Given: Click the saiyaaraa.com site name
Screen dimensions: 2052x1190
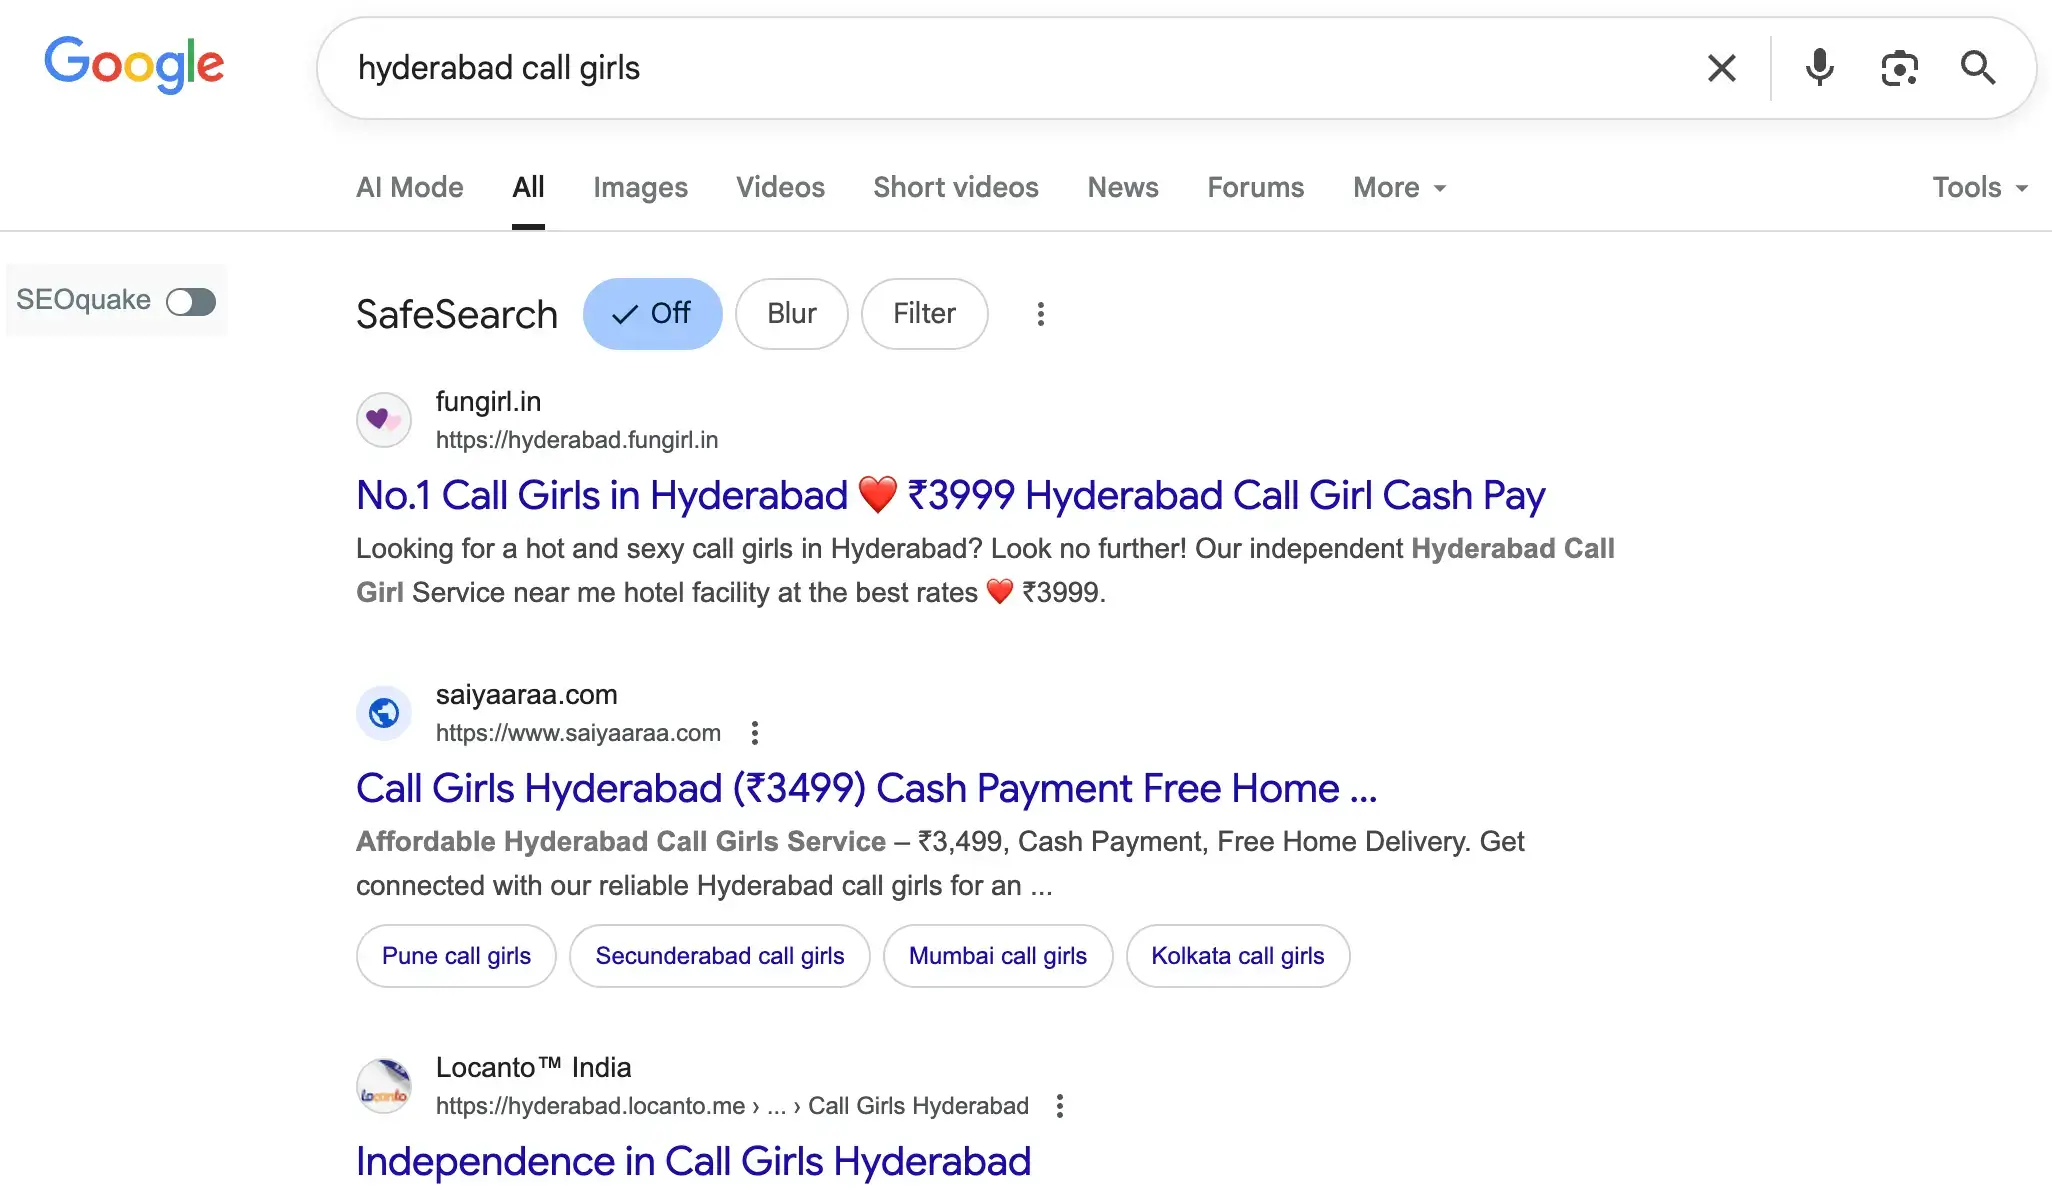Looking at the screenshot, I should click(526, 695).
